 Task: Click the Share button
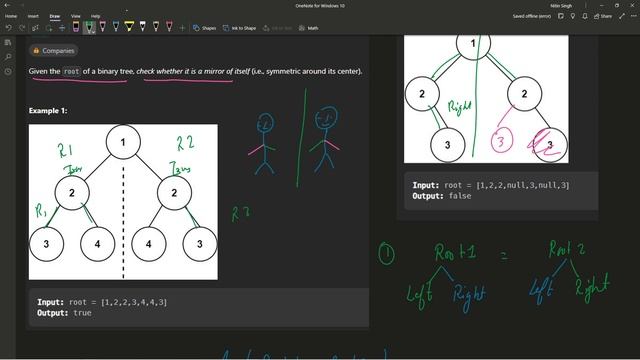coord(603,16)
